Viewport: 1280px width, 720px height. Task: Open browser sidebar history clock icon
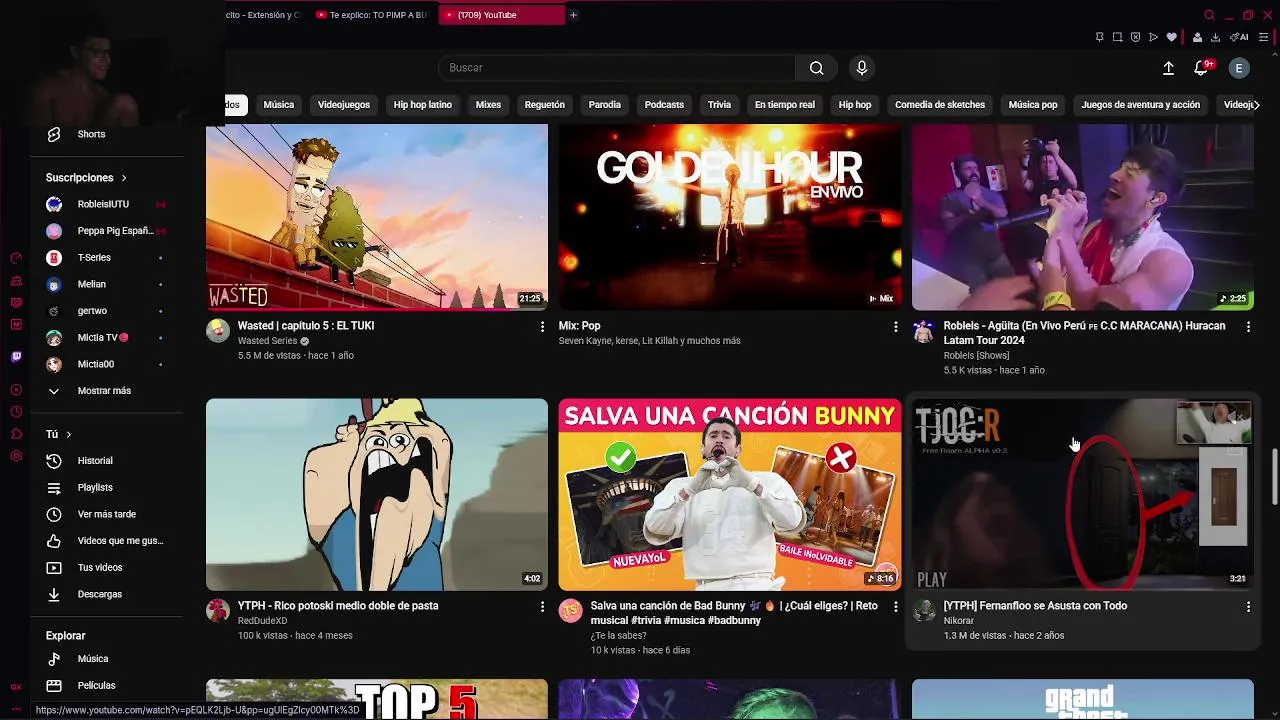point(16,412)
